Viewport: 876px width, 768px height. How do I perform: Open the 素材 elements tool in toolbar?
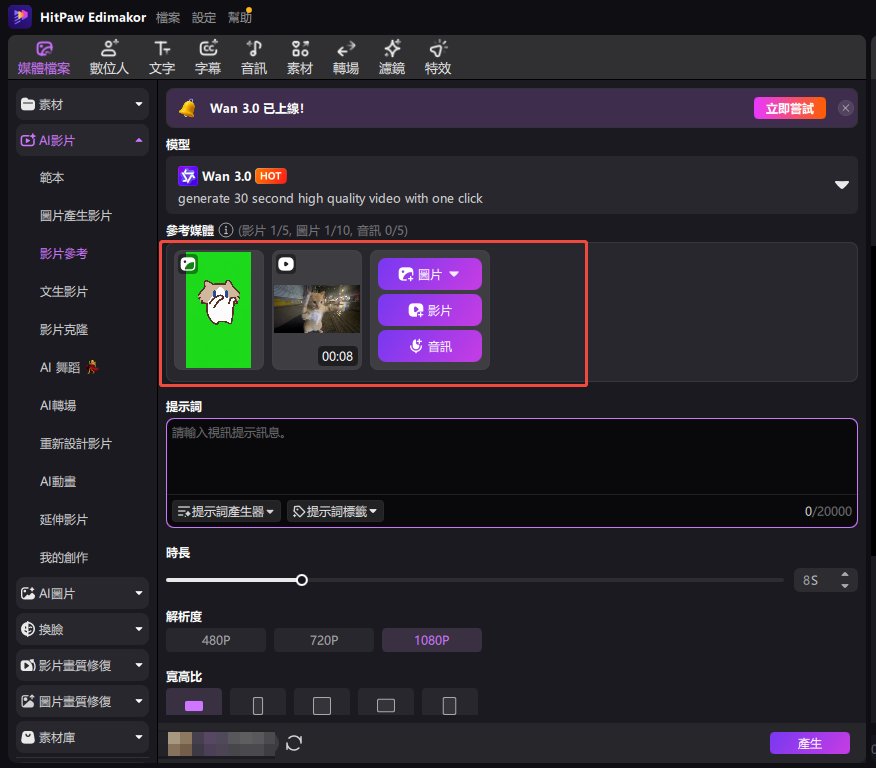coord(299,58)
